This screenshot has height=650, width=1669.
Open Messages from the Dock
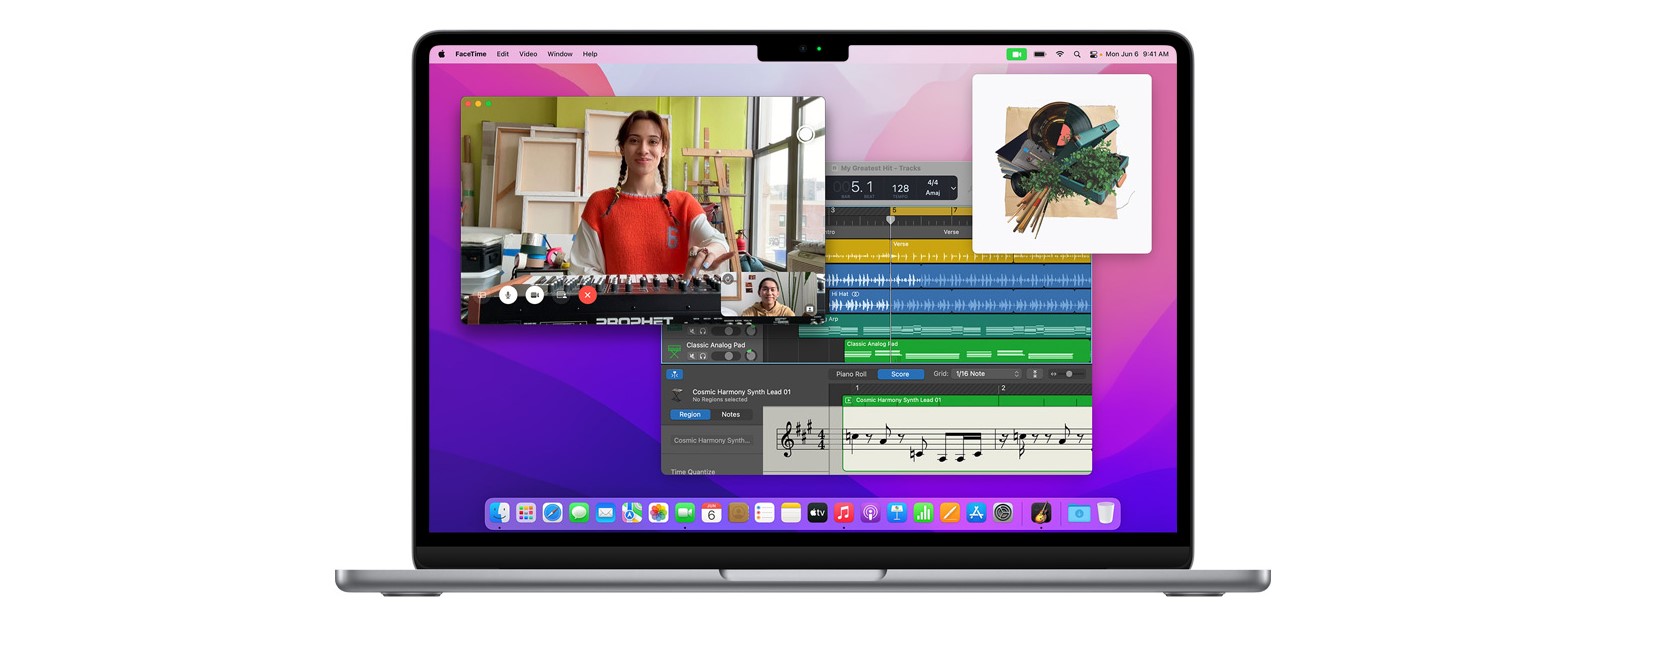pyautogui.click(x=579, y=513)
